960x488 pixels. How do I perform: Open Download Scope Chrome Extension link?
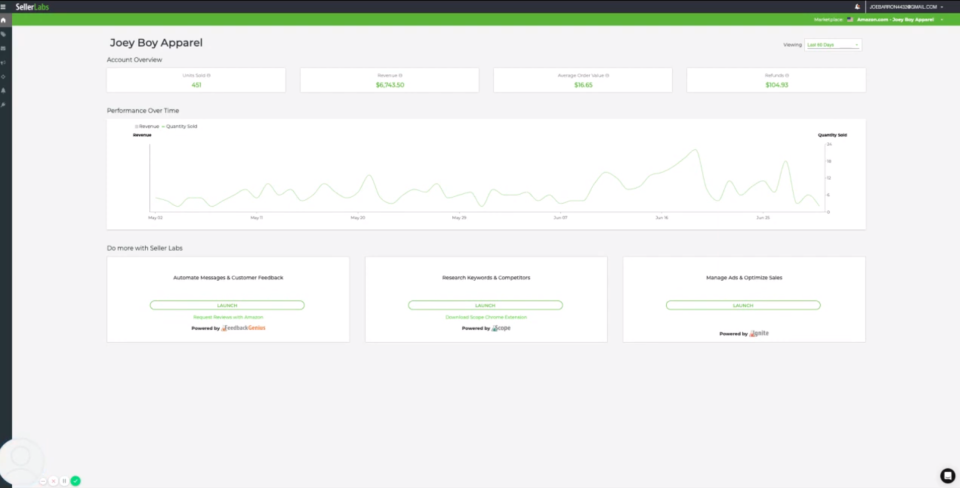(x=486, y=317)
